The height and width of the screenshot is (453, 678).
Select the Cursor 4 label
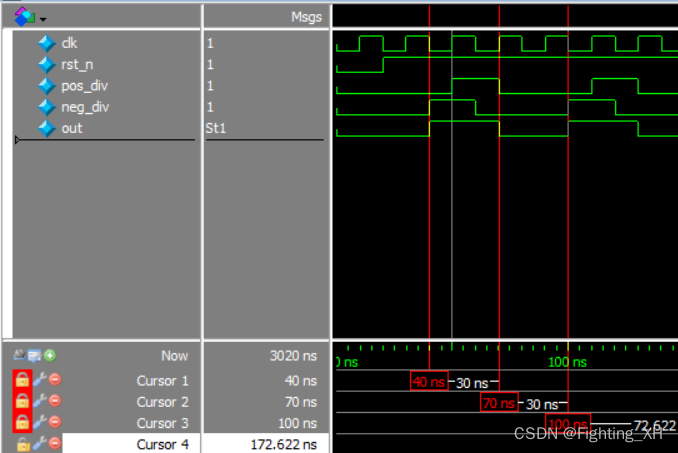coord(163,444)
